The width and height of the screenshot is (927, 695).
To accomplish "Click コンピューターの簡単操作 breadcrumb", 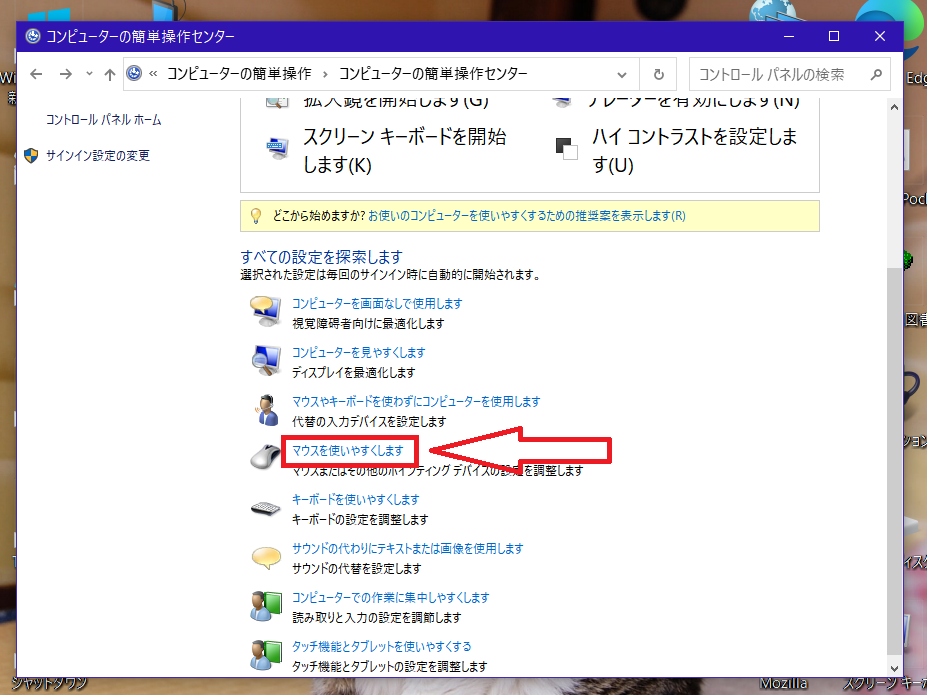I will pos(239,74).
